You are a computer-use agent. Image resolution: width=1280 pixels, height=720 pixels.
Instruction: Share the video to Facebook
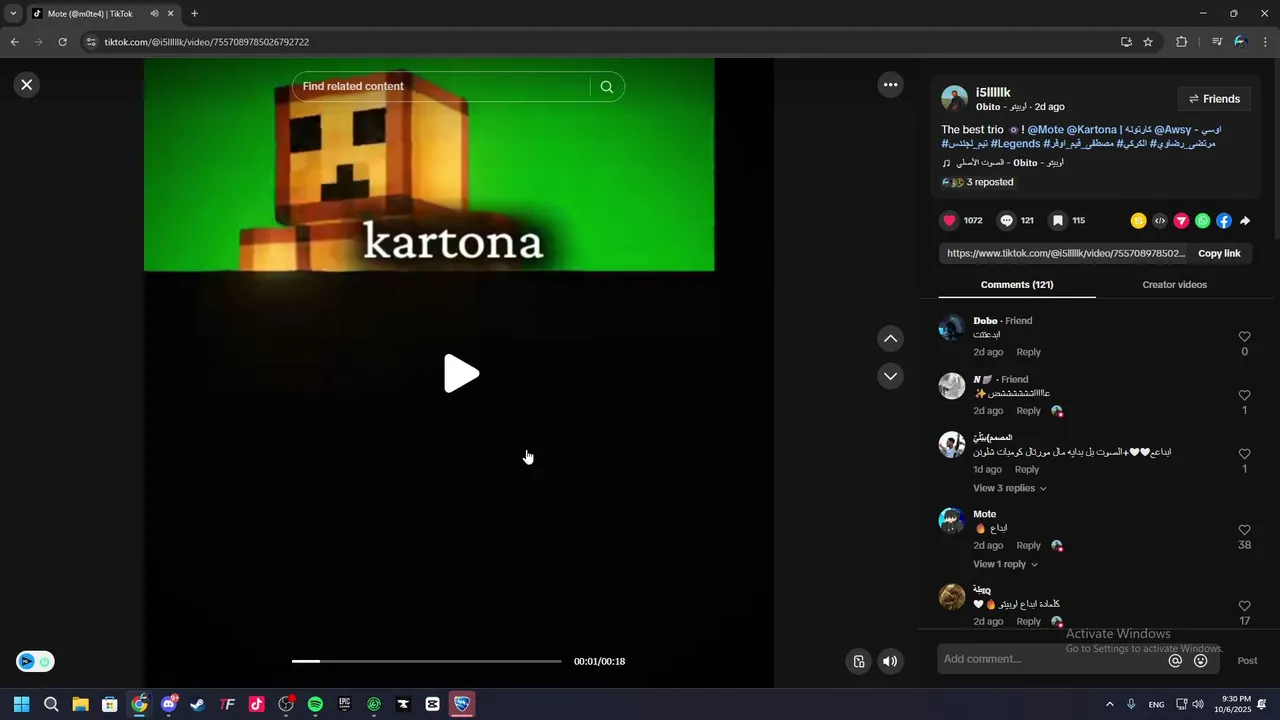pos(1224,221)
